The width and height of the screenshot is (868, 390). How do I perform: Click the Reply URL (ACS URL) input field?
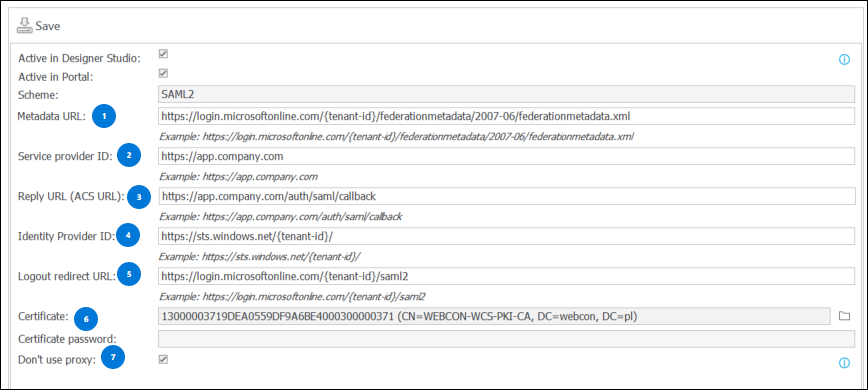(x=507, y=196)
